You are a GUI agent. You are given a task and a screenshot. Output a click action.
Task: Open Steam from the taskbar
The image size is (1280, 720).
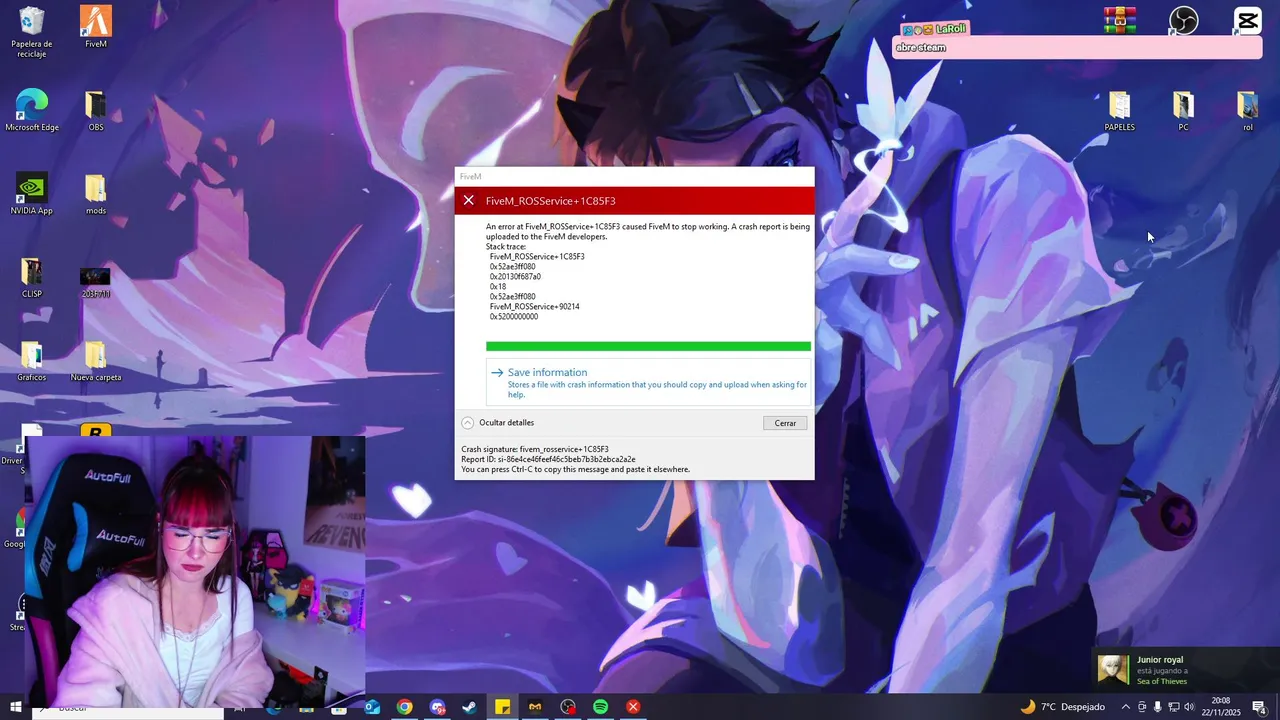click(x=469, y=707)
